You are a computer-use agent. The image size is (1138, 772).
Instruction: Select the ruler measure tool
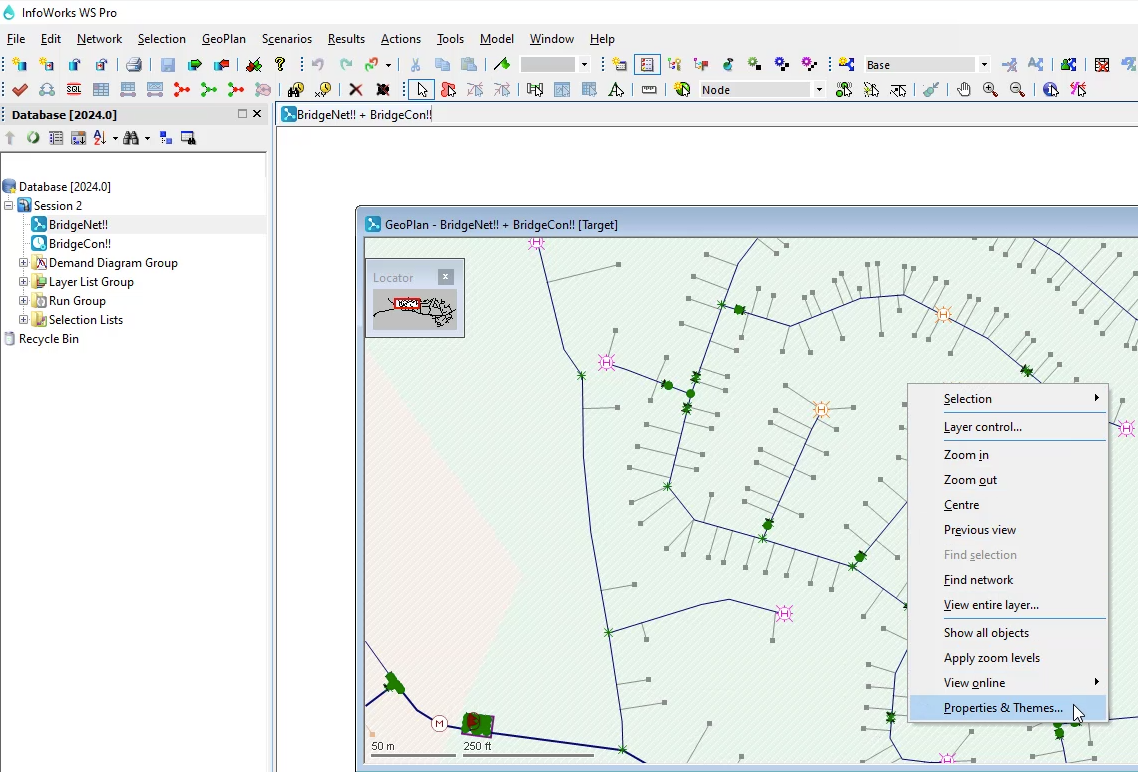tap(649, 90)
